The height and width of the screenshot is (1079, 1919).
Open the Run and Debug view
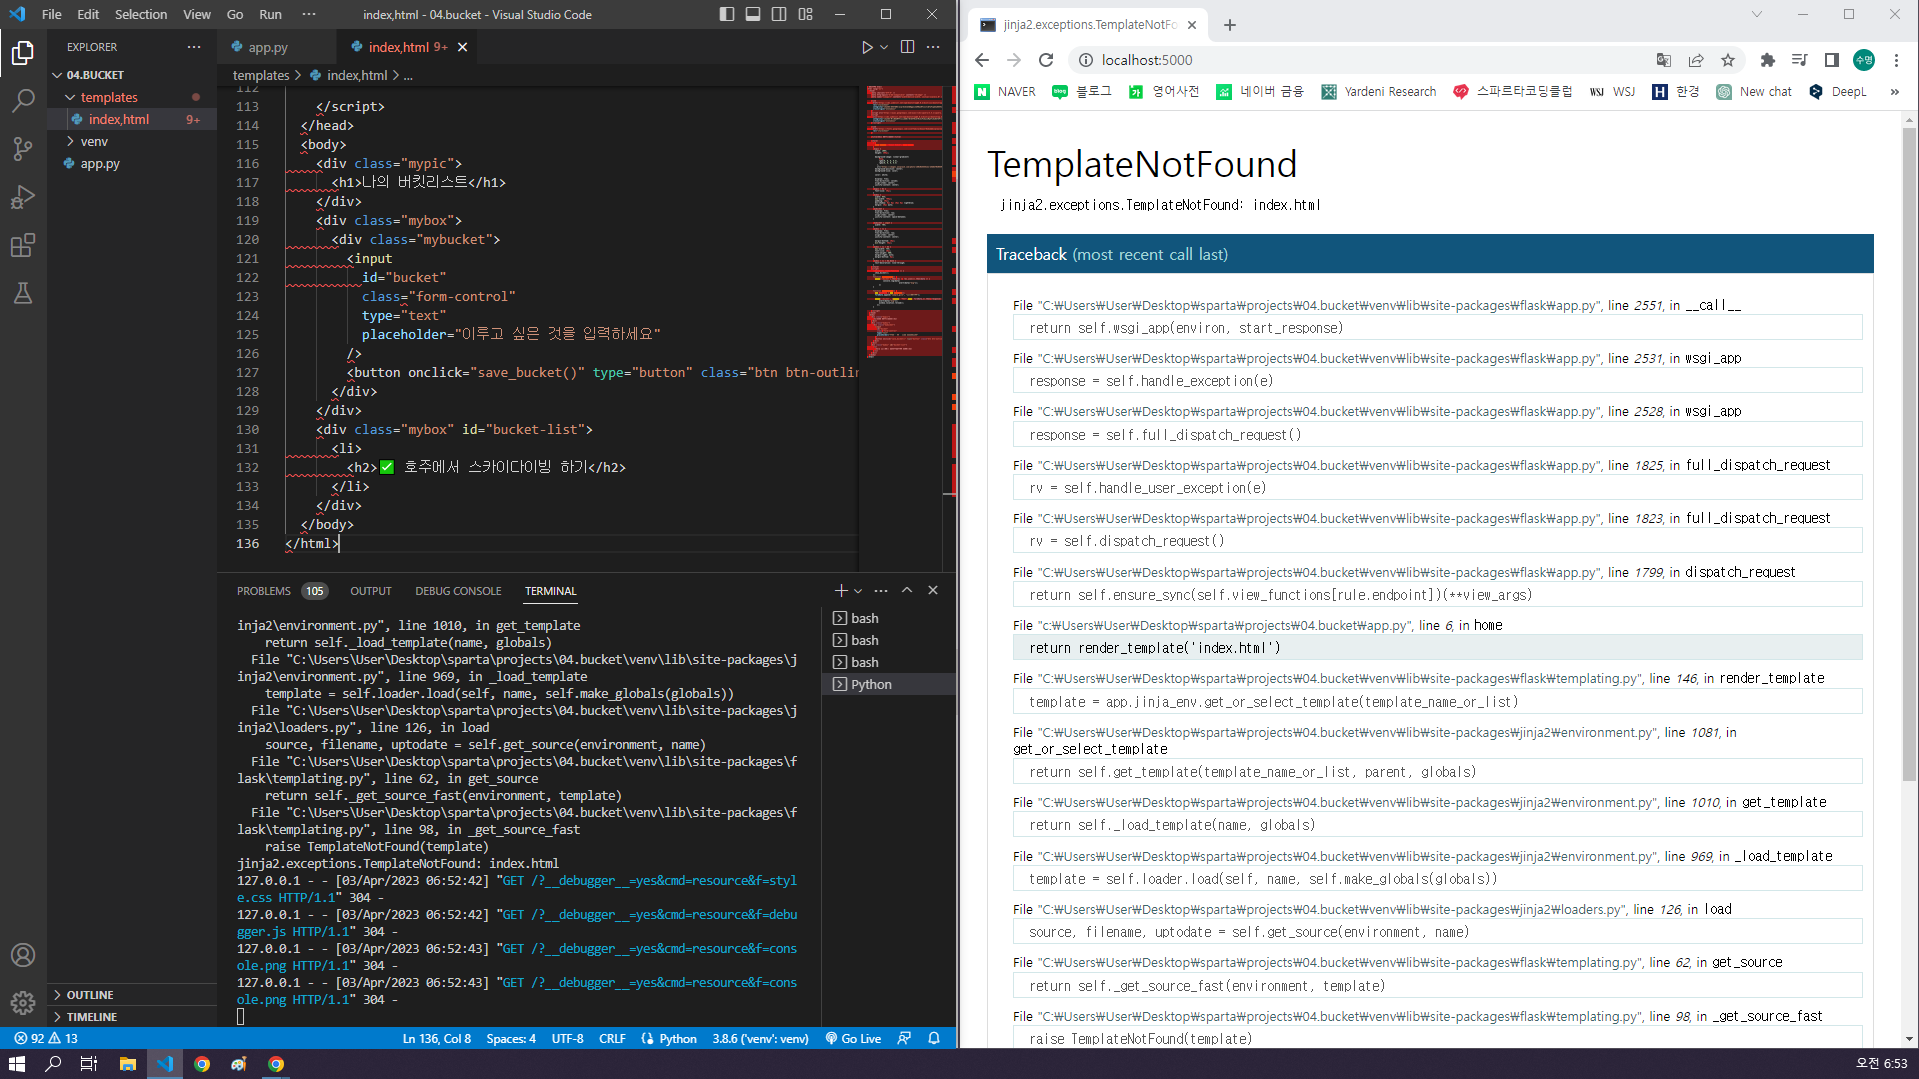point(23,197)
